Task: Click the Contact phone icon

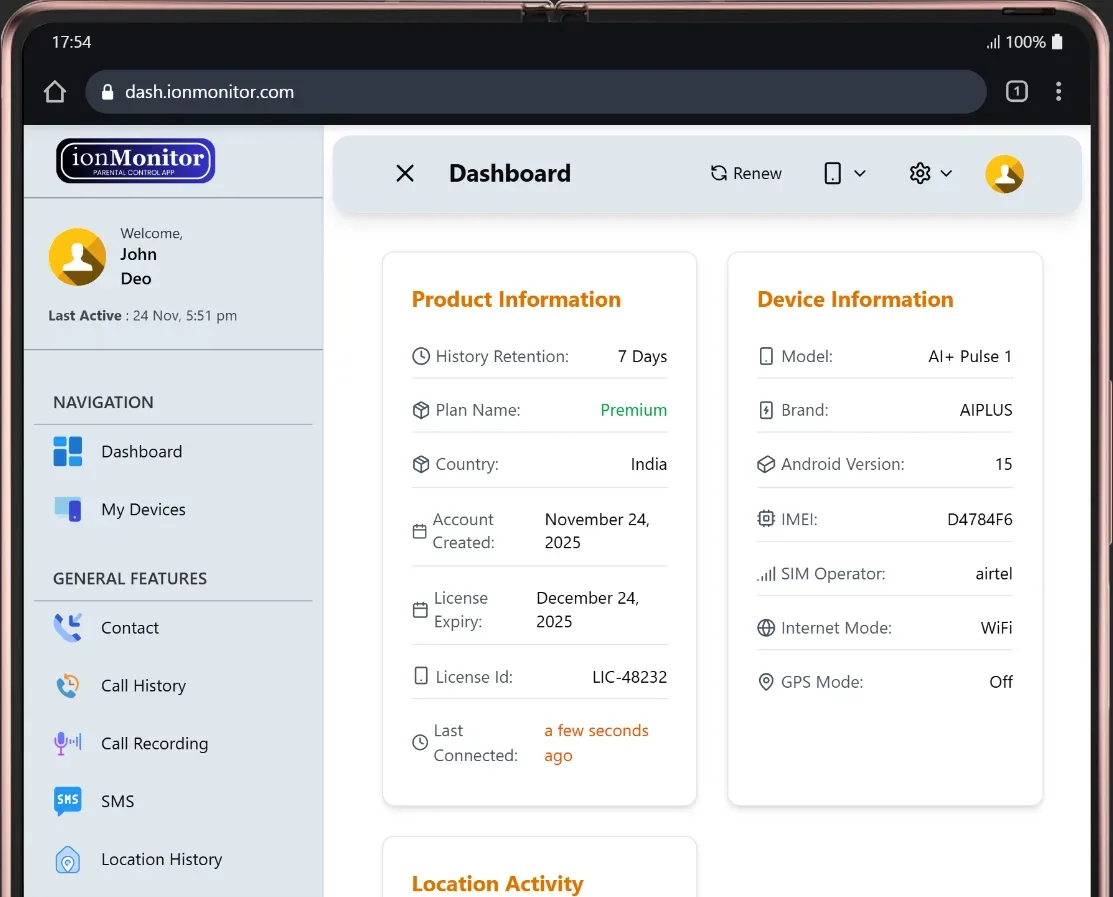Action: pos(67,627)
